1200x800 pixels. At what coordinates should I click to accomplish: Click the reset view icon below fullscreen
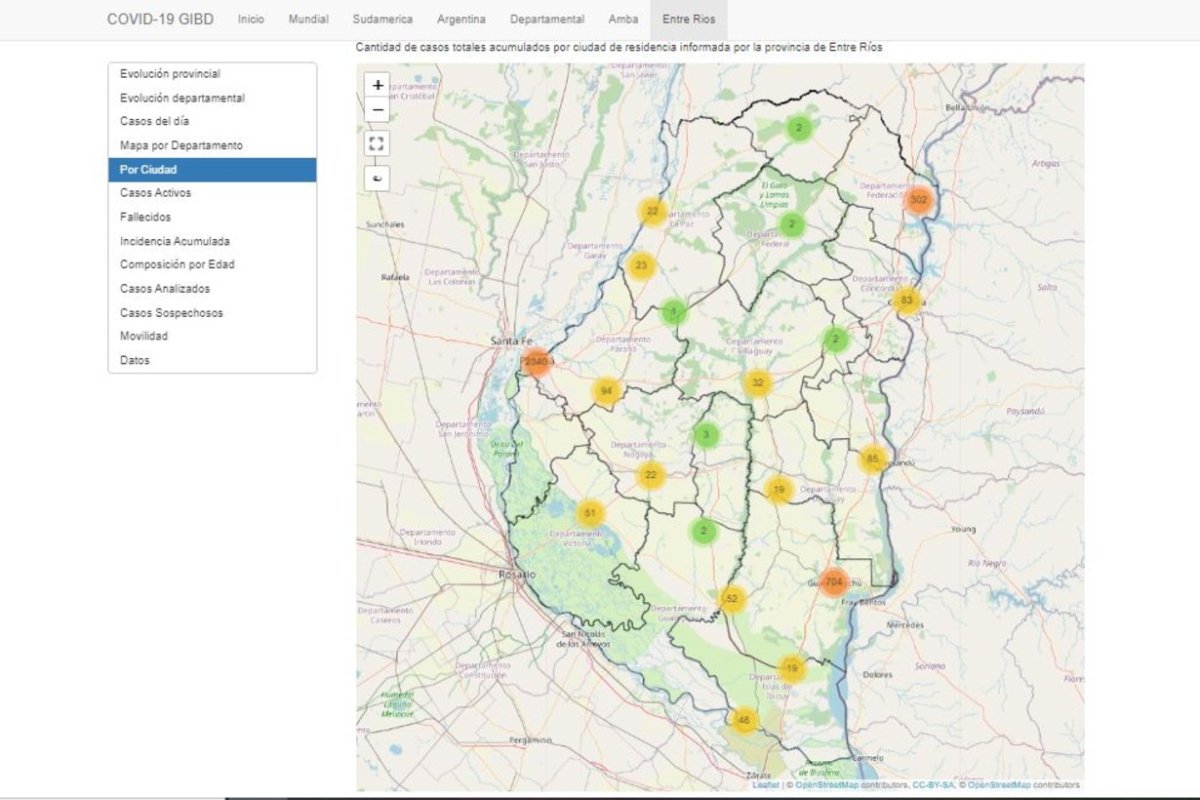click(x=378, y=177)
